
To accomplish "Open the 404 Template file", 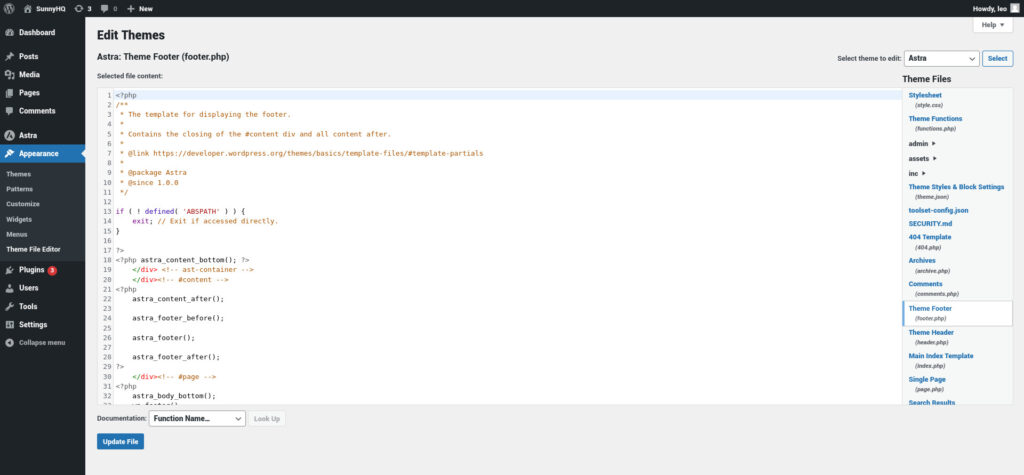I will coord(930,242).
